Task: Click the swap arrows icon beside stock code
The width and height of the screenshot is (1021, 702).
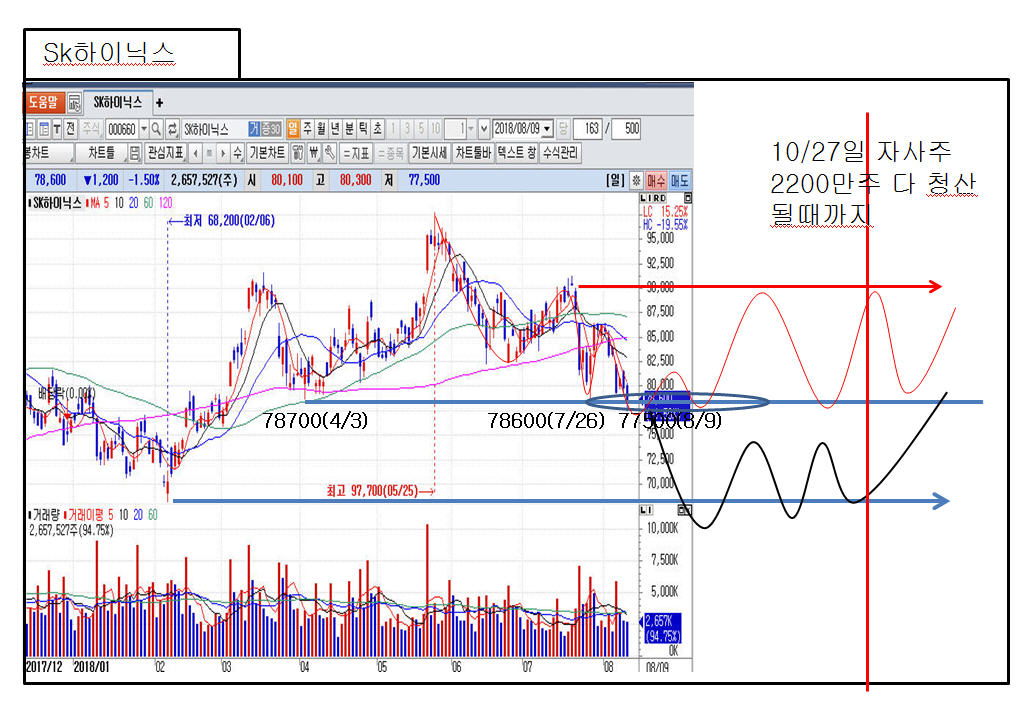Action: point(172,129)
